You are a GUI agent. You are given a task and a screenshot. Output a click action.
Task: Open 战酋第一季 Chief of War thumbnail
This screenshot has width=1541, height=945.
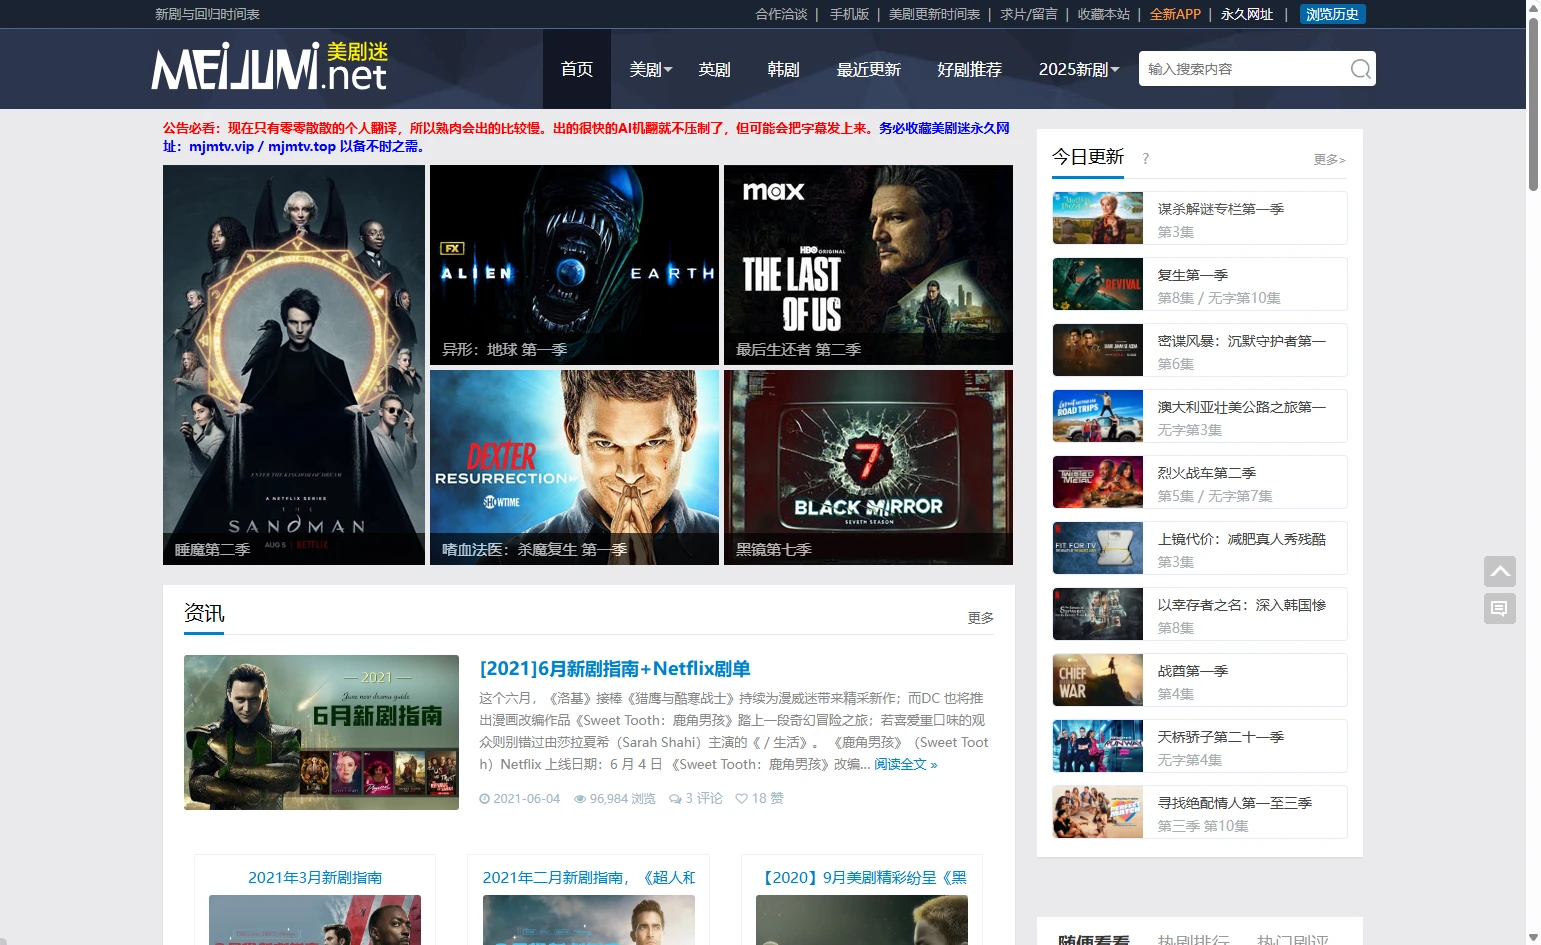click(x=1097, y=680)
